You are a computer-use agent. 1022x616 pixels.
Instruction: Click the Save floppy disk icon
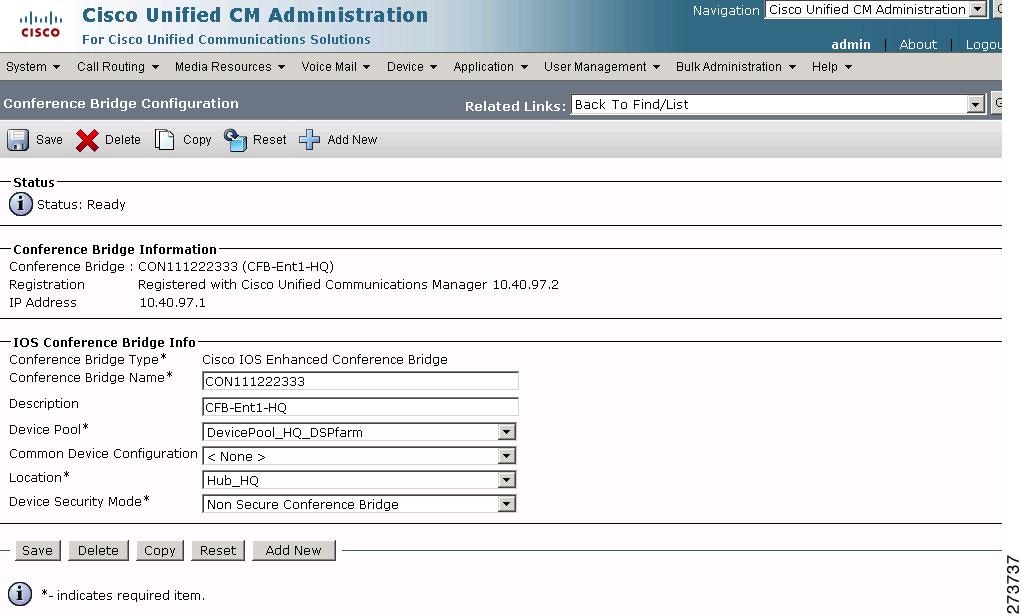point(18,139)
